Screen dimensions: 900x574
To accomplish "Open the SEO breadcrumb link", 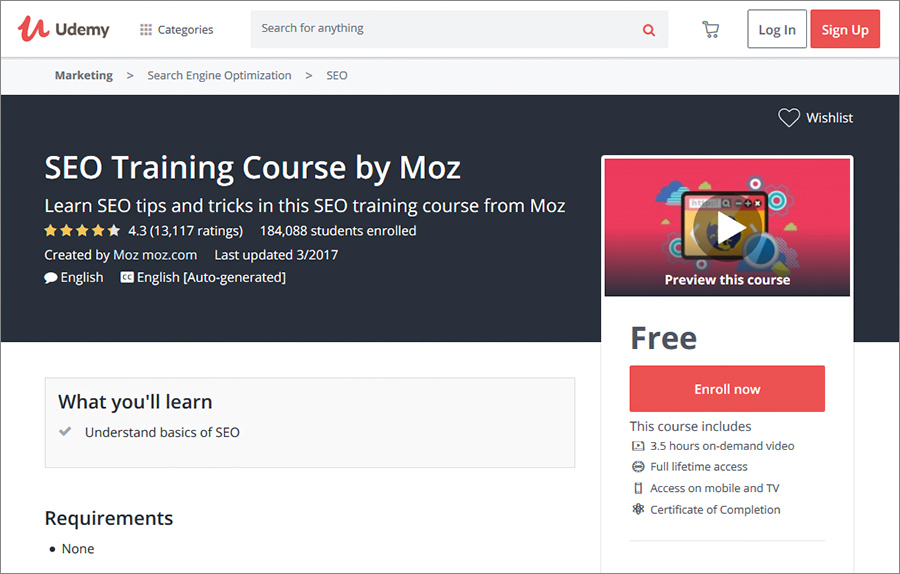I will pos(337,75).
